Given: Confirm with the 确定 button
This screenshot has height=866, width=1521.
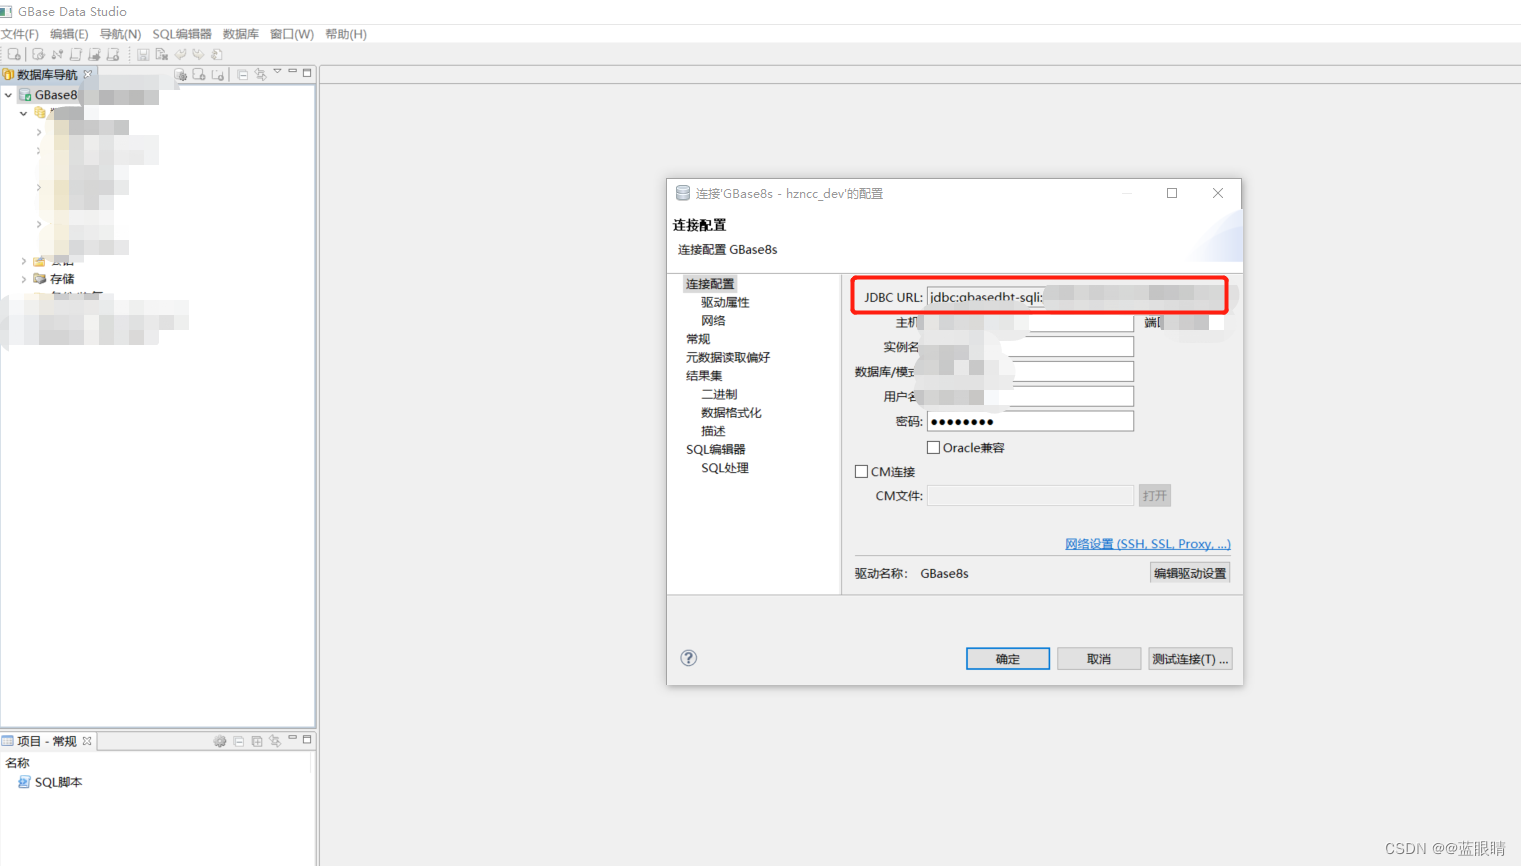Looking at the screenshot, I should point(1008,659).
